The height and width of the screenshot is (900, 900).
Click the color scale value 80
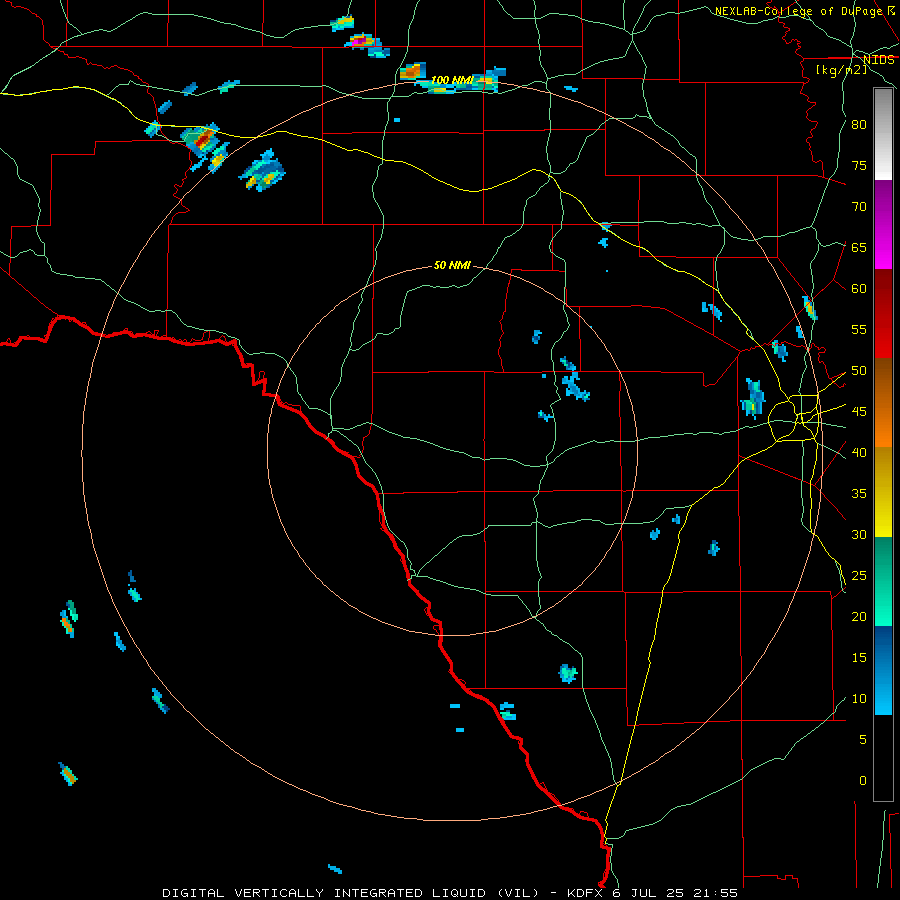point(859,125)
